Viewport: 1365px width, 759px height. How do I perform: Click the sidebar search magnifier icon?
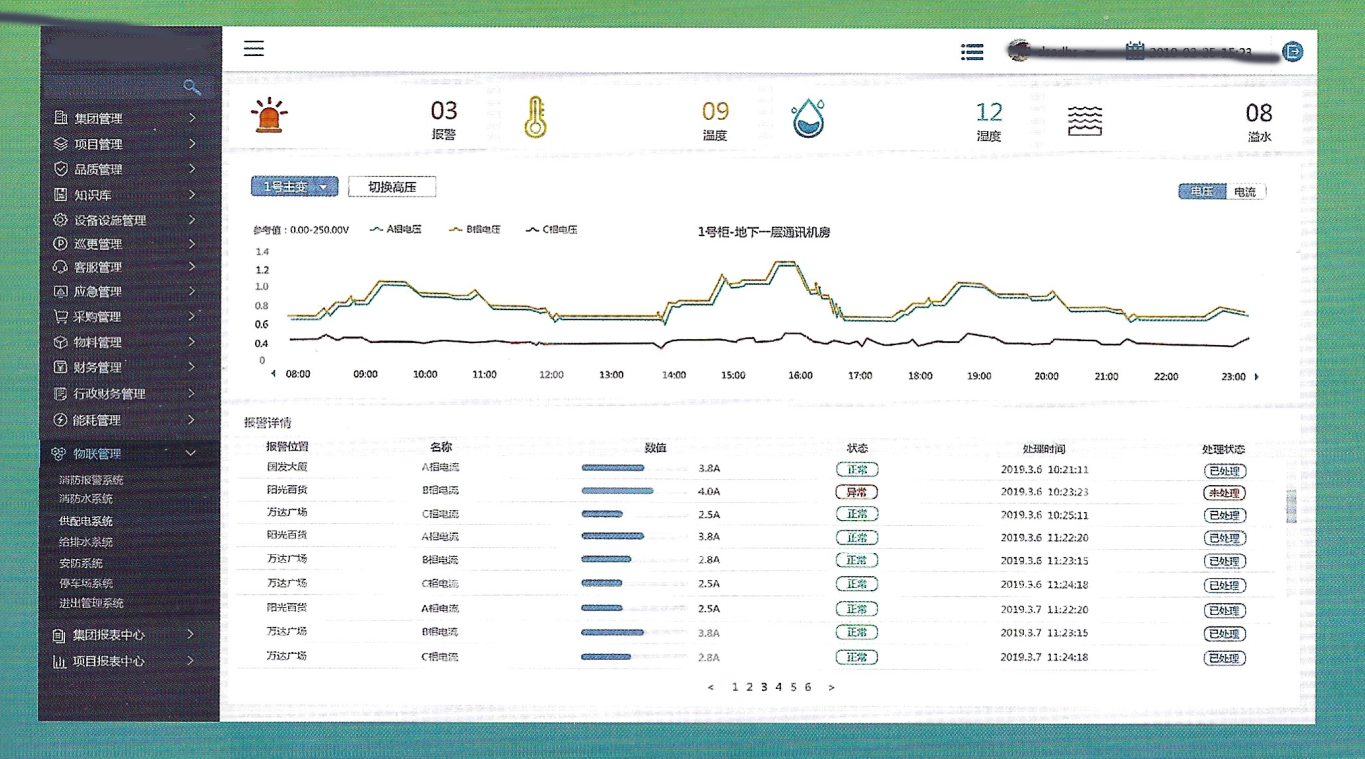click(192, 88)
